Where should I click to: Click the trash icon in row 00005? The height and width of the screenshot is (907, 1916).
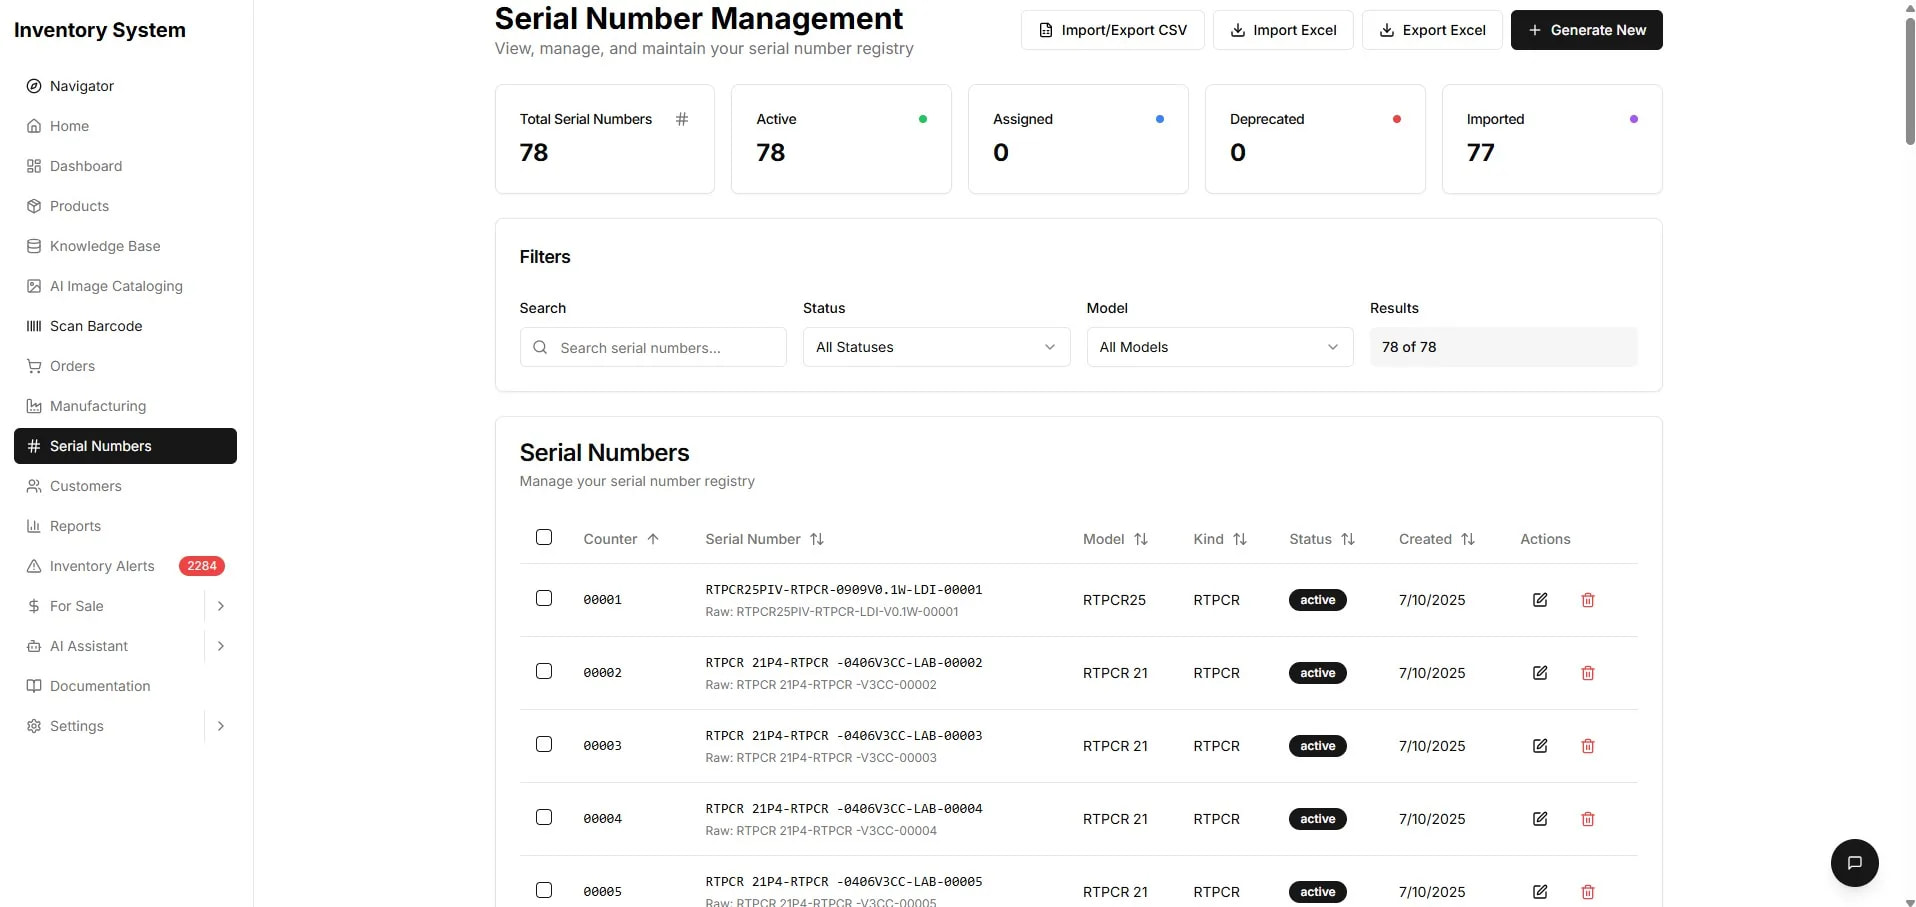(1587, 891)
